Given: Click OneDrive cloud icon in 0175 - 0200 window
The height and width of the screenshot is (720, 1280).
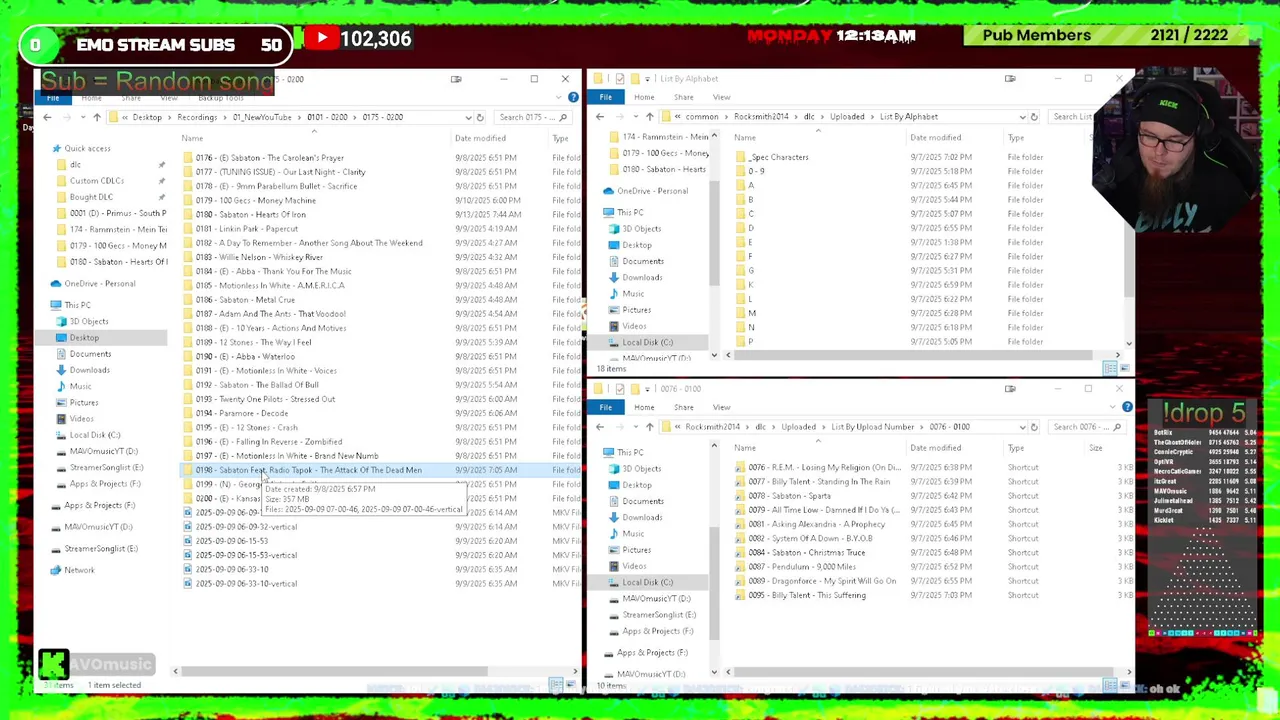Looking at the screenshot, I should click(56, 284).
